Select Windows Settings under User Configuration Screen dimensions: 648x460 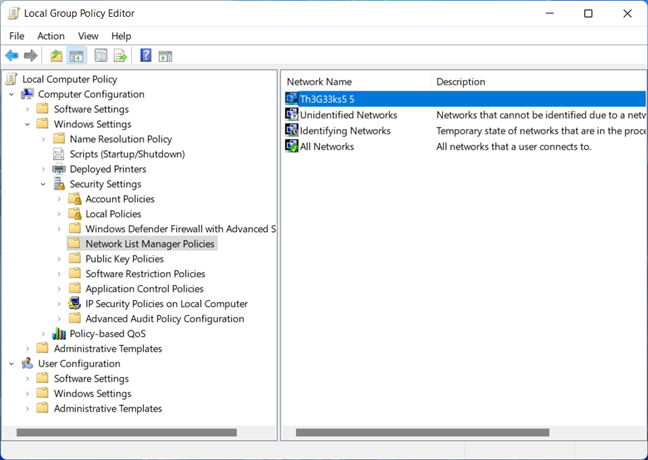[x=93, y=393]
